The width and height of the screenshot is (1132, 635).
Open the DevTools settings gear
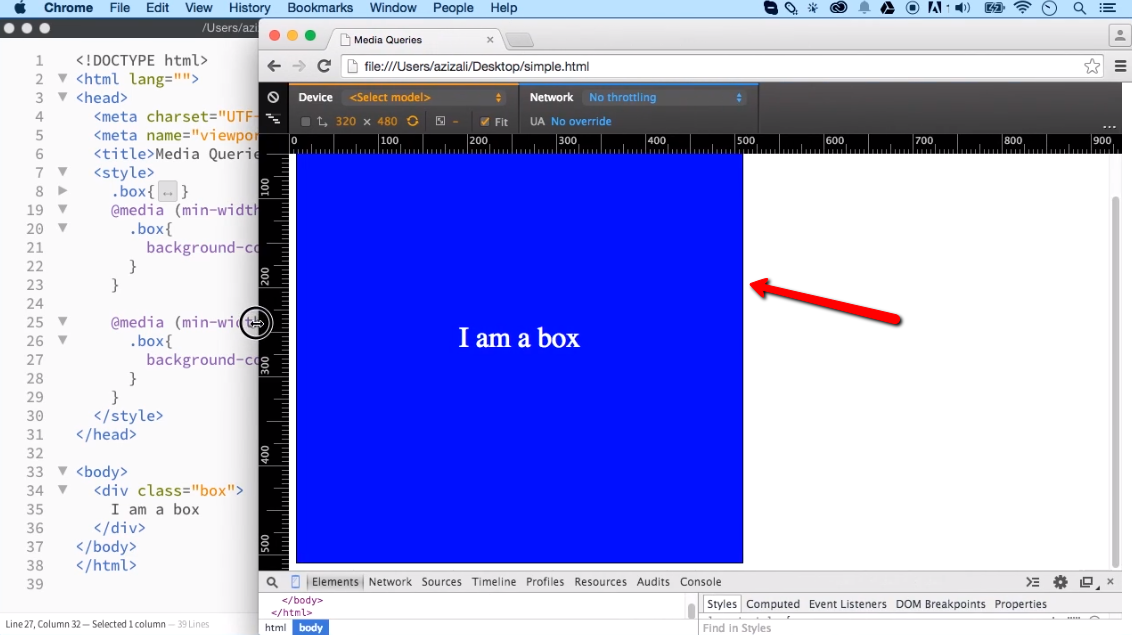pos(1059,581)
